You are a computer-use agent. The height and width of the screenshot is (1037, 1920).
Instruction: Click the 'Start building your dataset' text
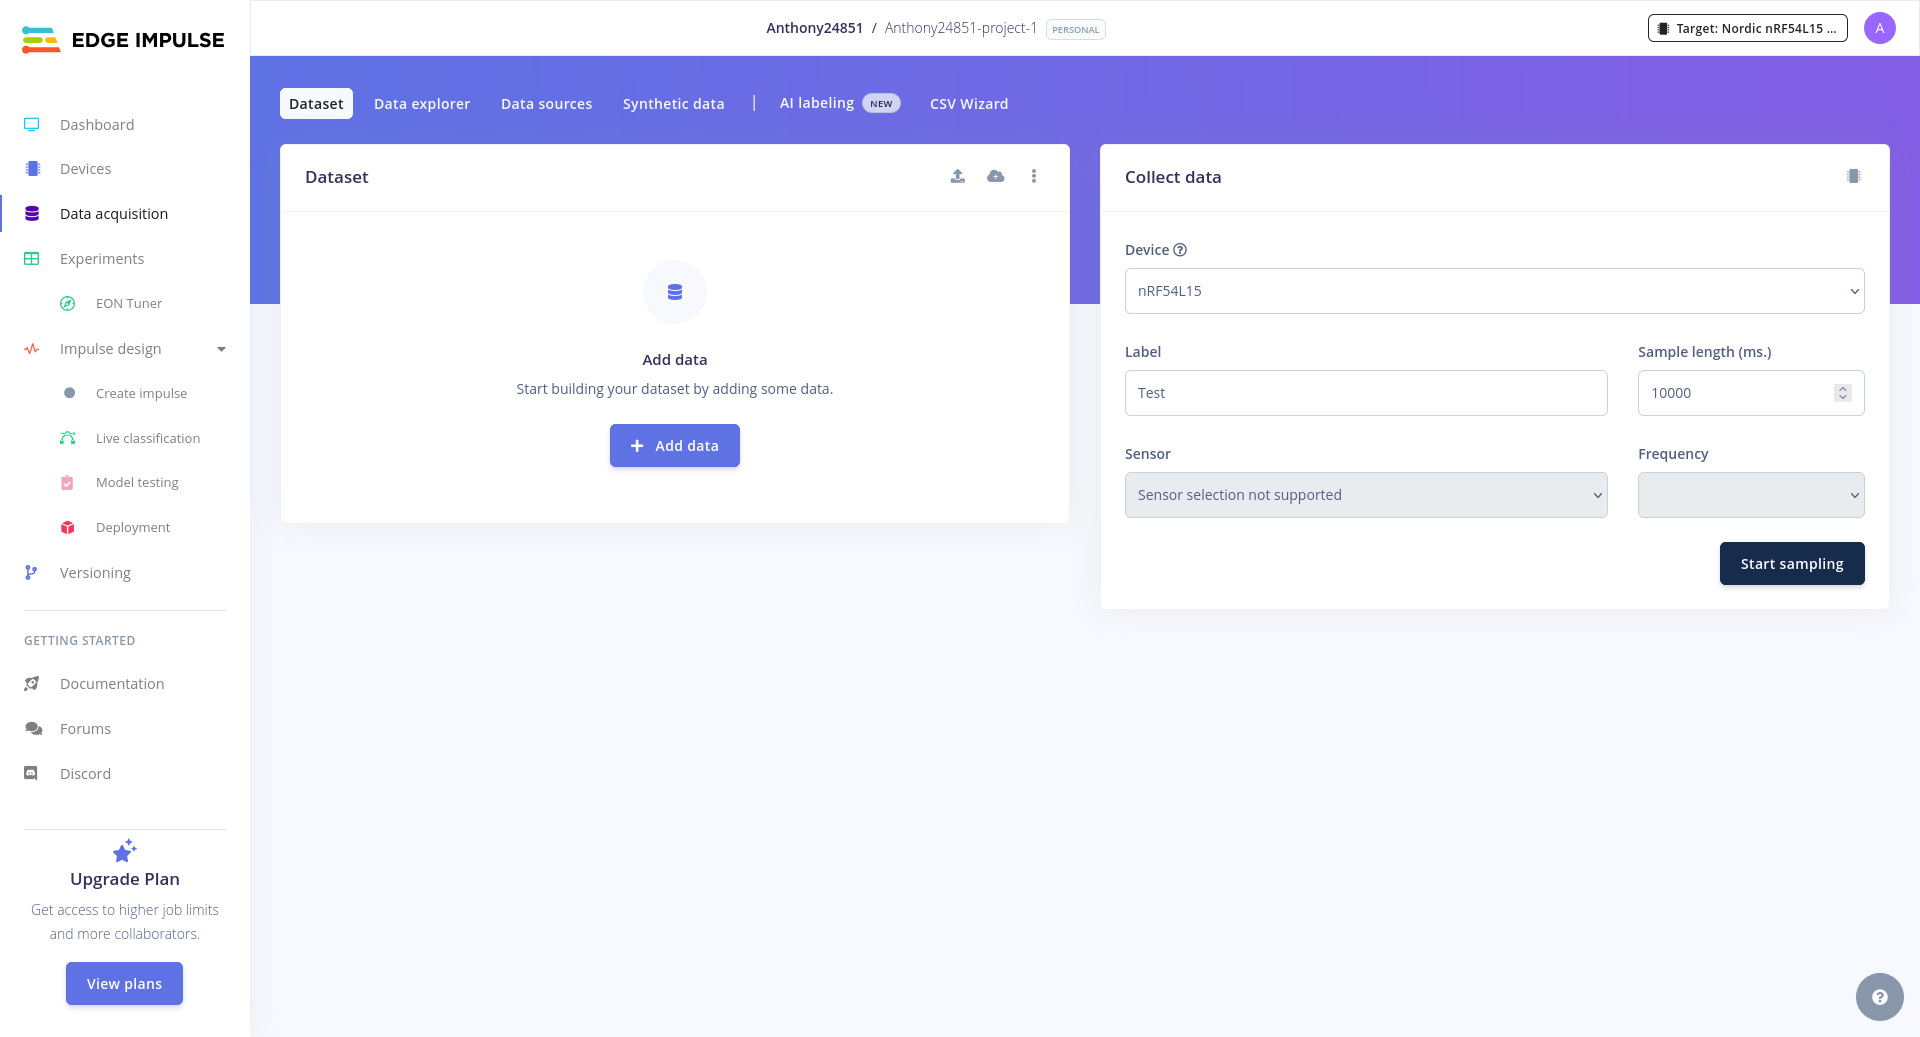click(675, 389)
